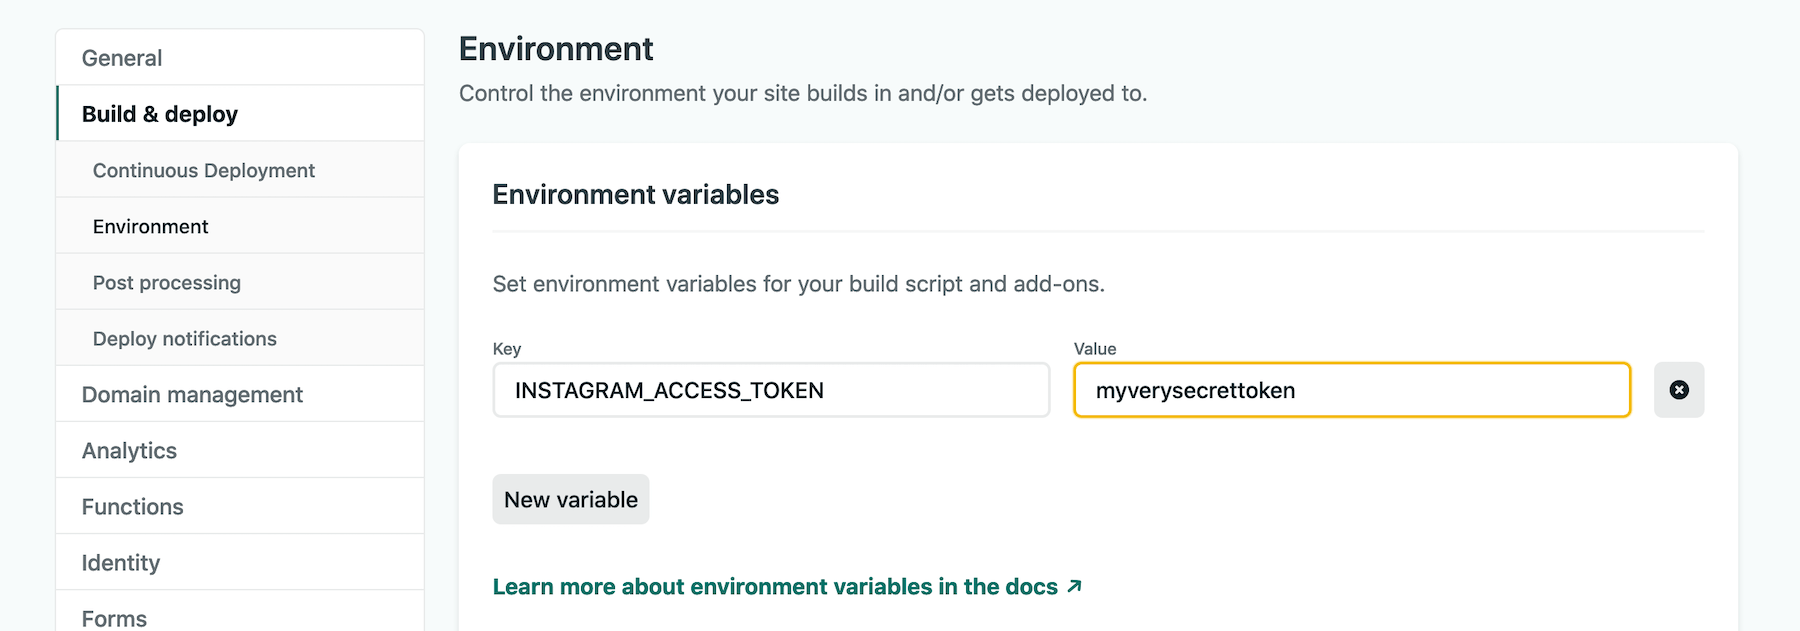Click the Environment variables card heading

click(636, 195)
